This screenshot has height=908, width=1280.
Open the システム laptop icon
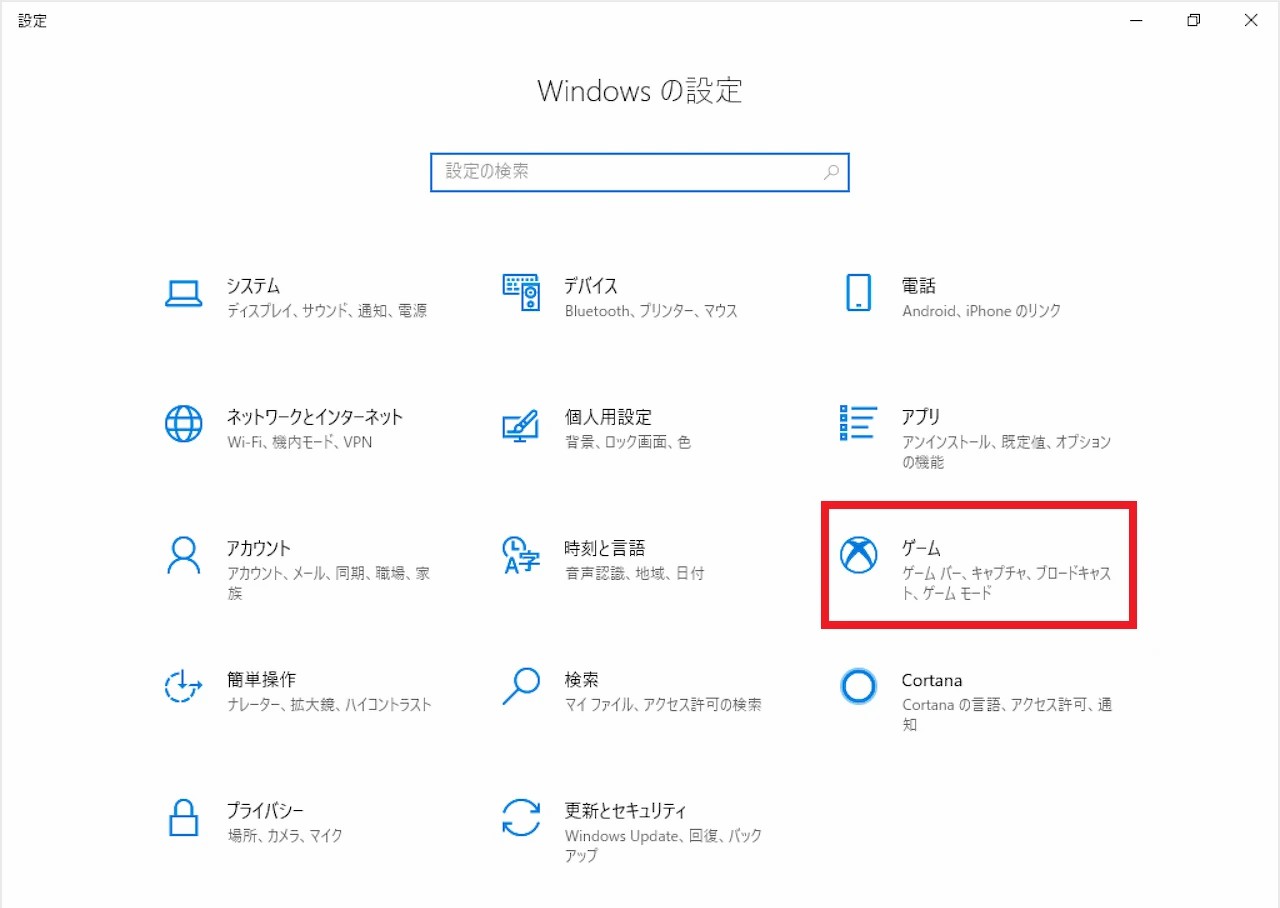point(184,293)
